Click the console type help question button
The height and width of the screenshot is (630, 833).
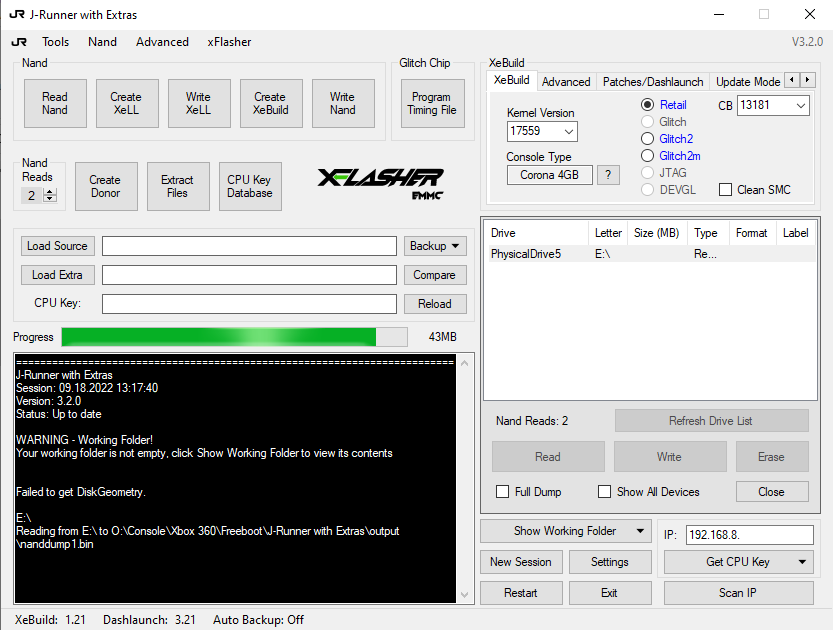pos(608,175)
